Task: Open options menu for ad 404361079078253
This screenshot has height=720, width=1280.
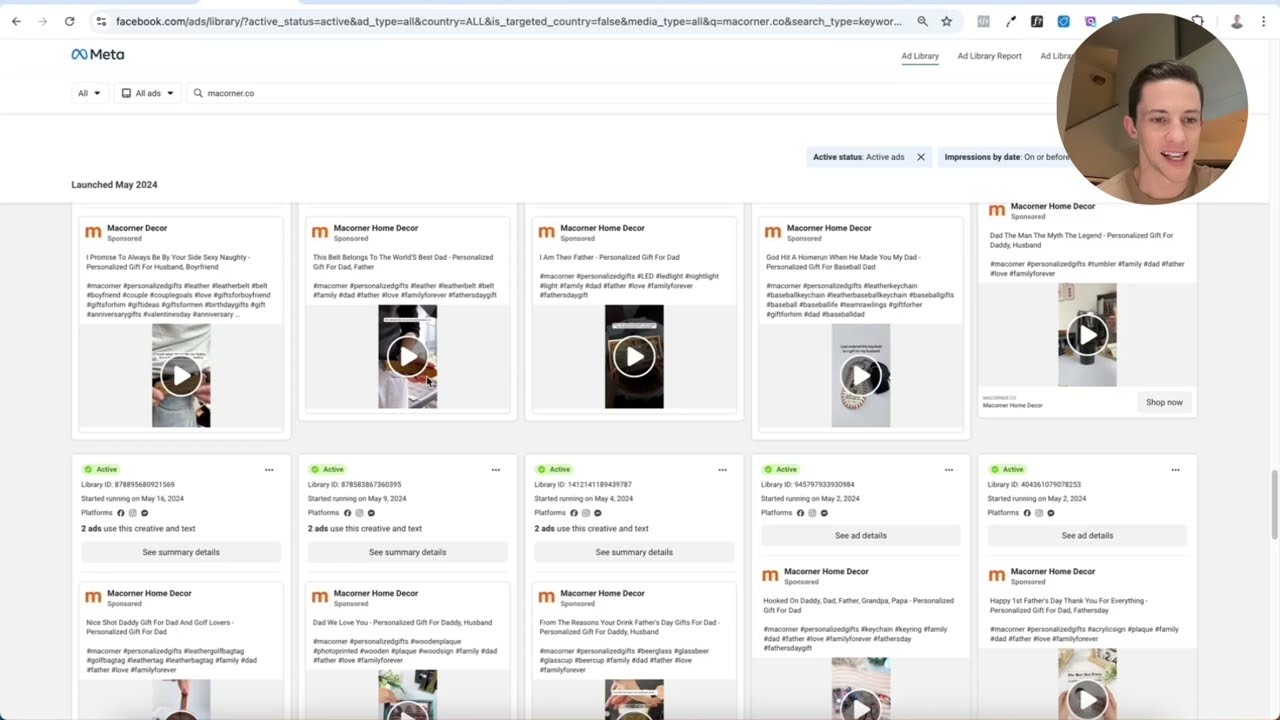Action: point(1175,469)
